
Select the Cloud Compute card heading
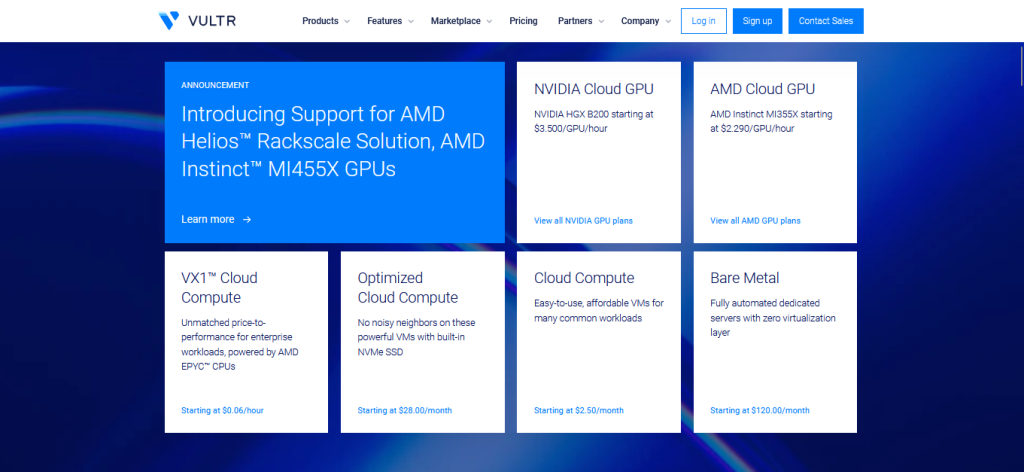(584, 278)
